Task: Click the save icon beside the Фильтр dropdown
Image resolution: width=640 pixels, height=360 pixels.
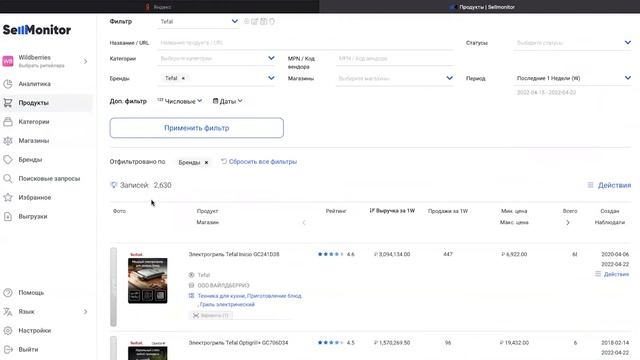Action: (x=264, y=21)
